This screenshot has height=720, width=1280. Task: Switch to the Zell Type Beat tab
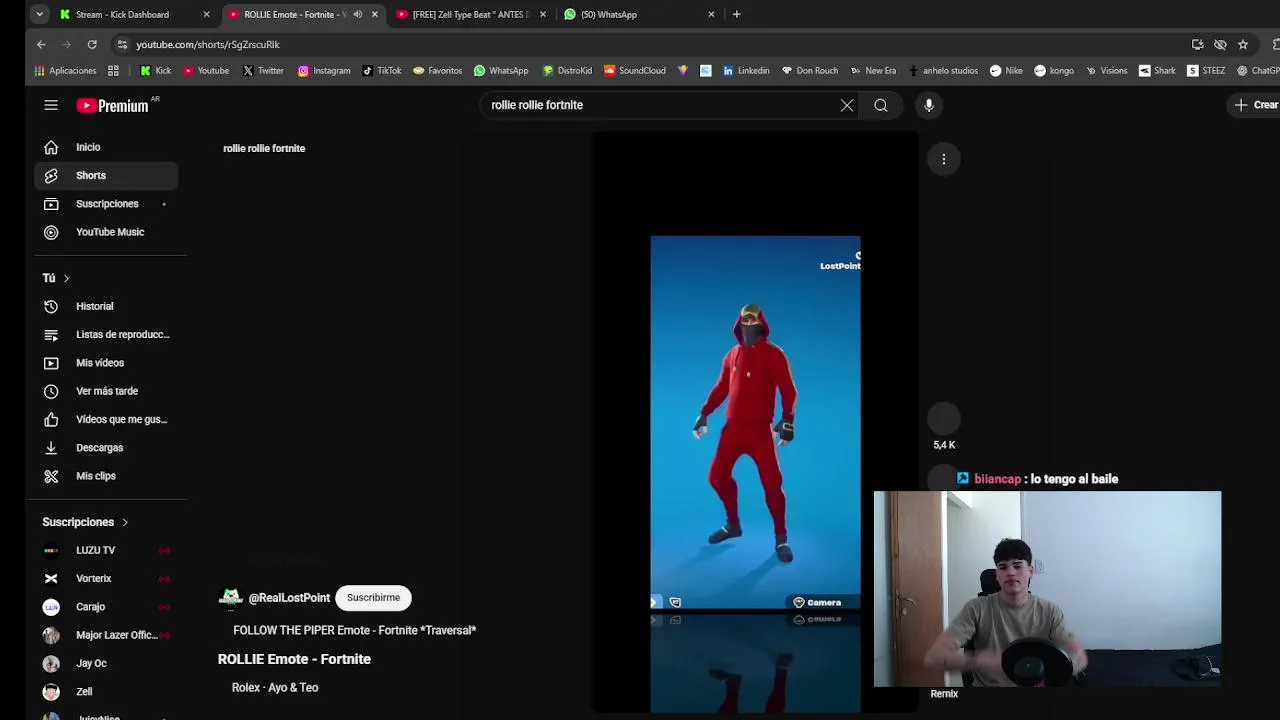pyautogui.click(x=468, y=14)
